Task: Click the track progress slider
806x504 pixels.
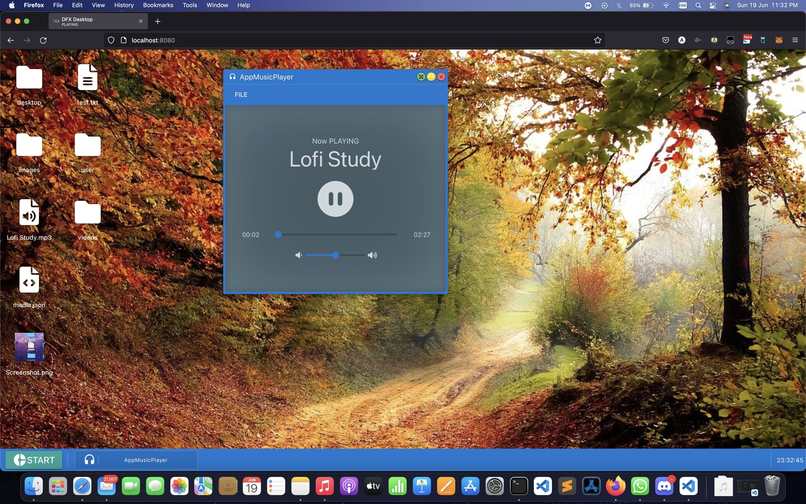Action: pos(336,235)
